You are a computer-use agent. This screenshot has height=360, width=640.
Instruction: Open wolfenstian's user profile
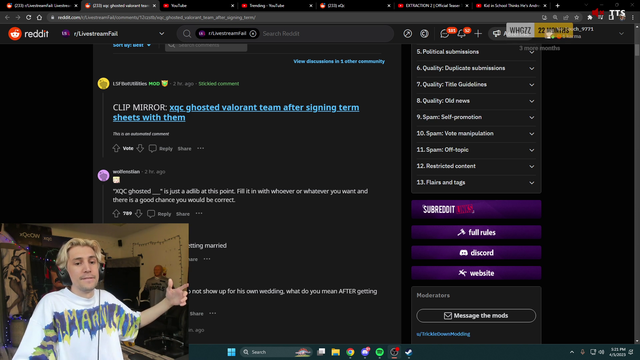click(x=126, y=171)
